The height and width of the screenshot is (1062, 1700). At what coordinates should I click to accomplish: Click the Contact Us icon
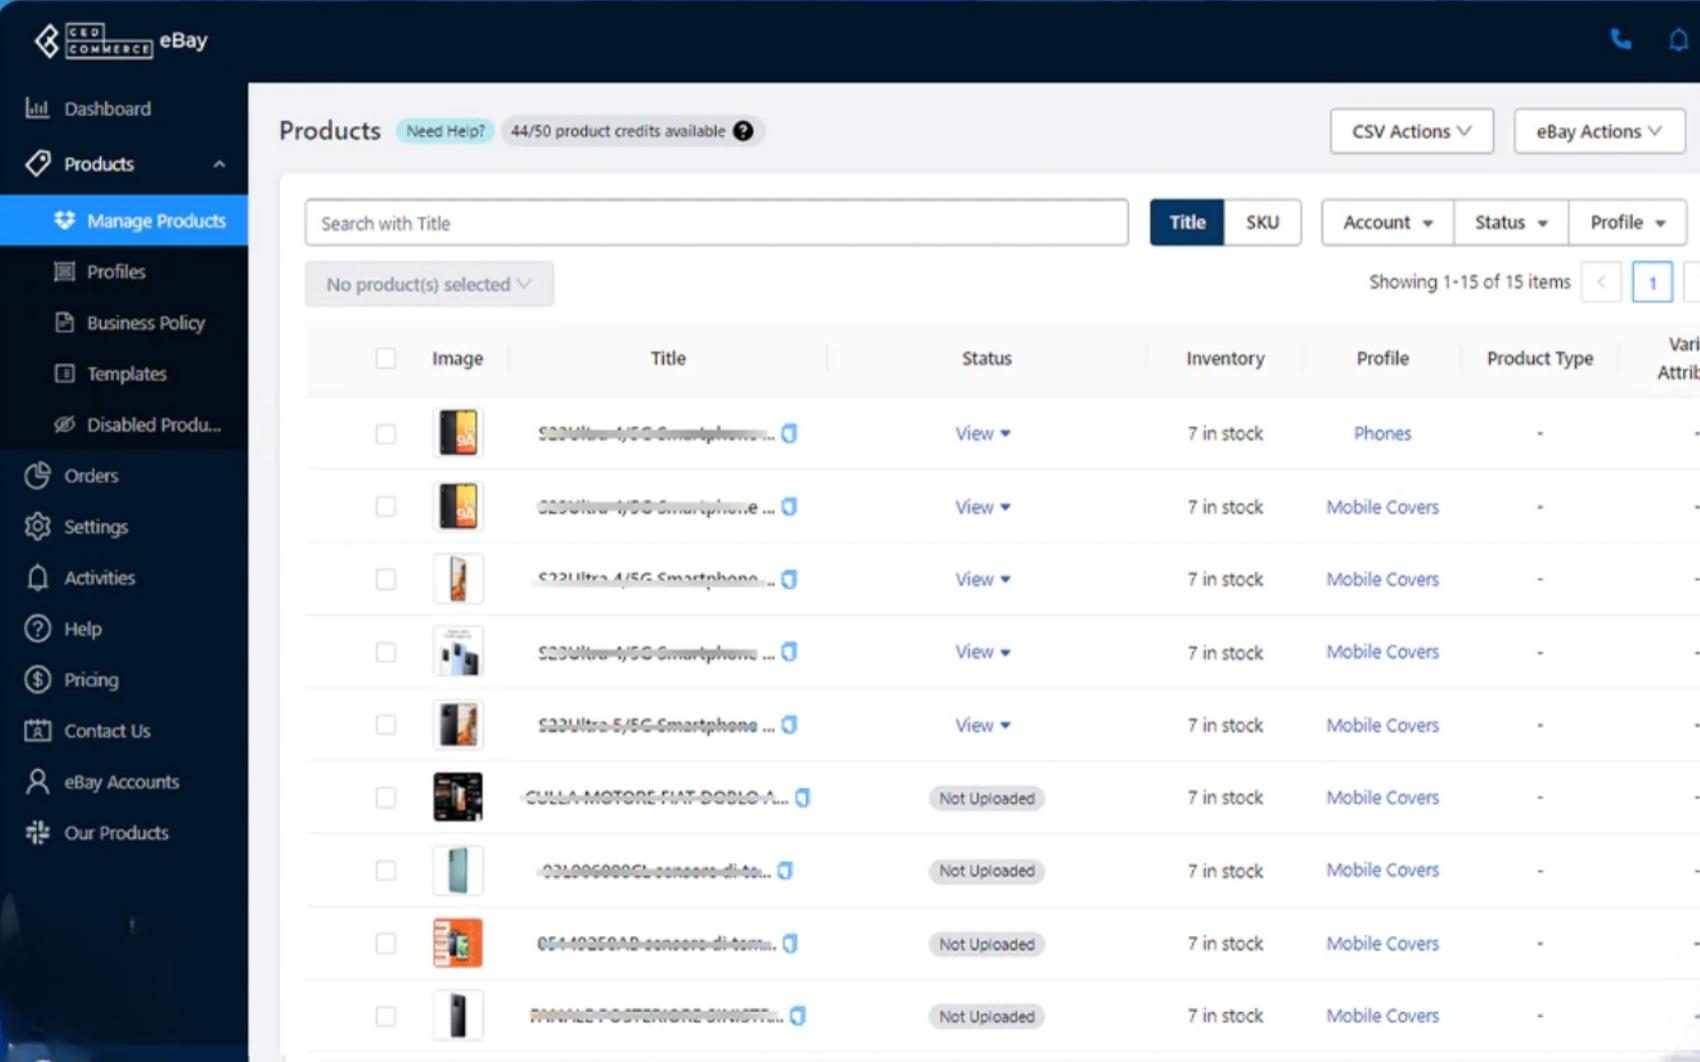tap(38, 730)
